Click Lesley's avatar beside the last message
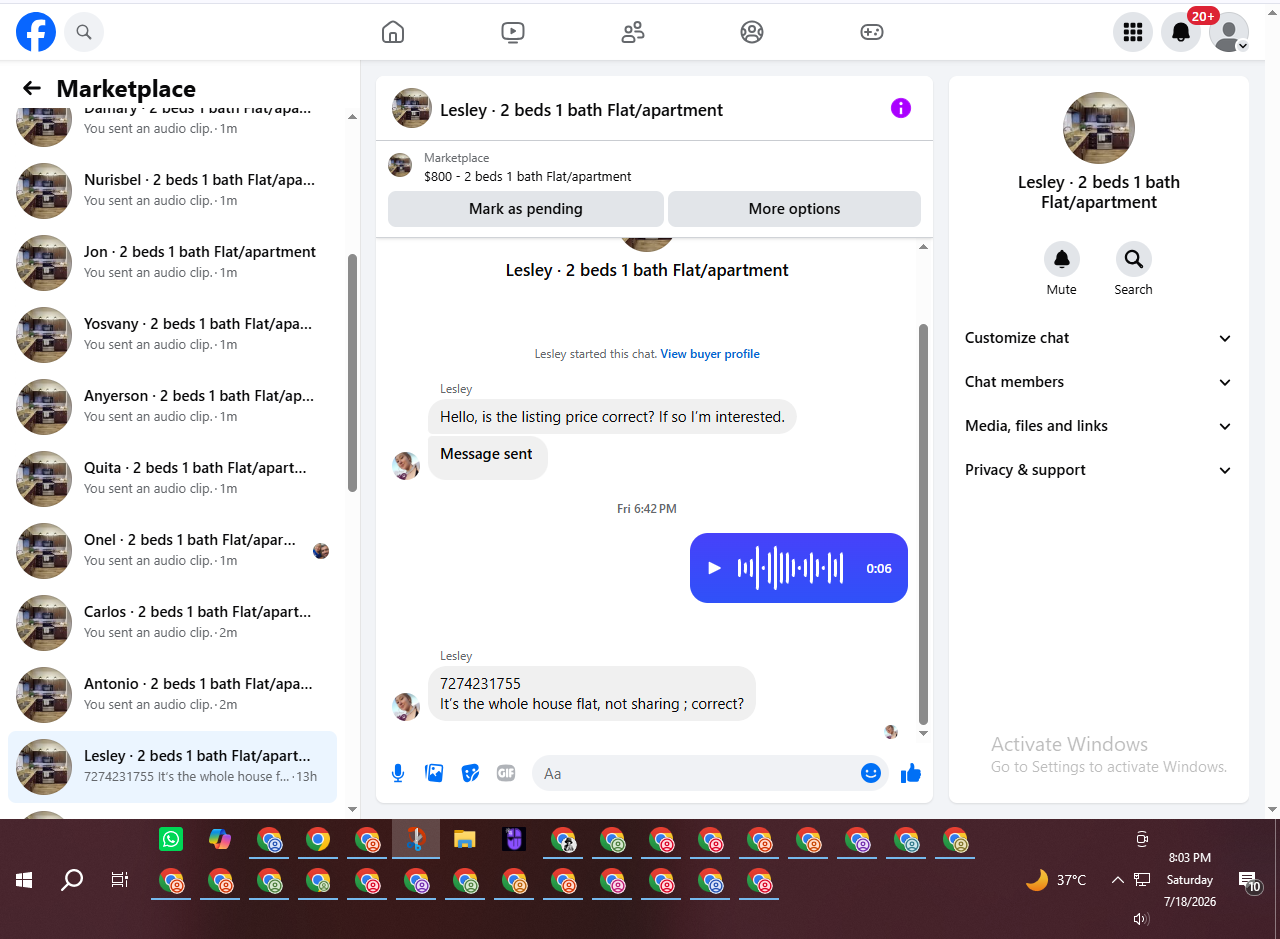 [x=406, y=707]
